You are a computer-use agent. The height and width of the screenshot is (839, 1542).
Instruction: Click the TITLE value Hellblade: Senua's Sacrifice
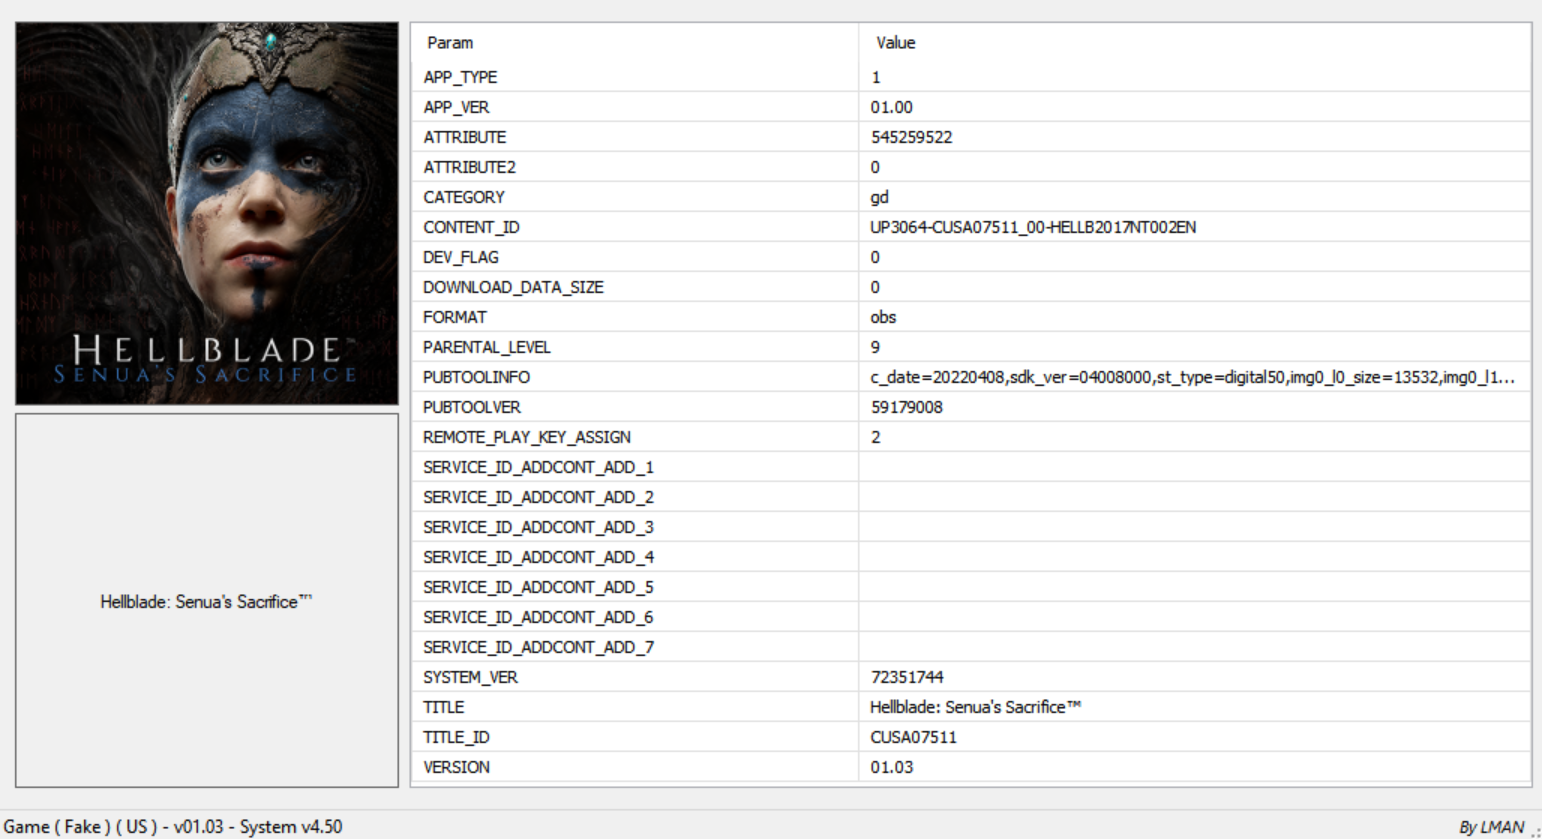point(976,707)
